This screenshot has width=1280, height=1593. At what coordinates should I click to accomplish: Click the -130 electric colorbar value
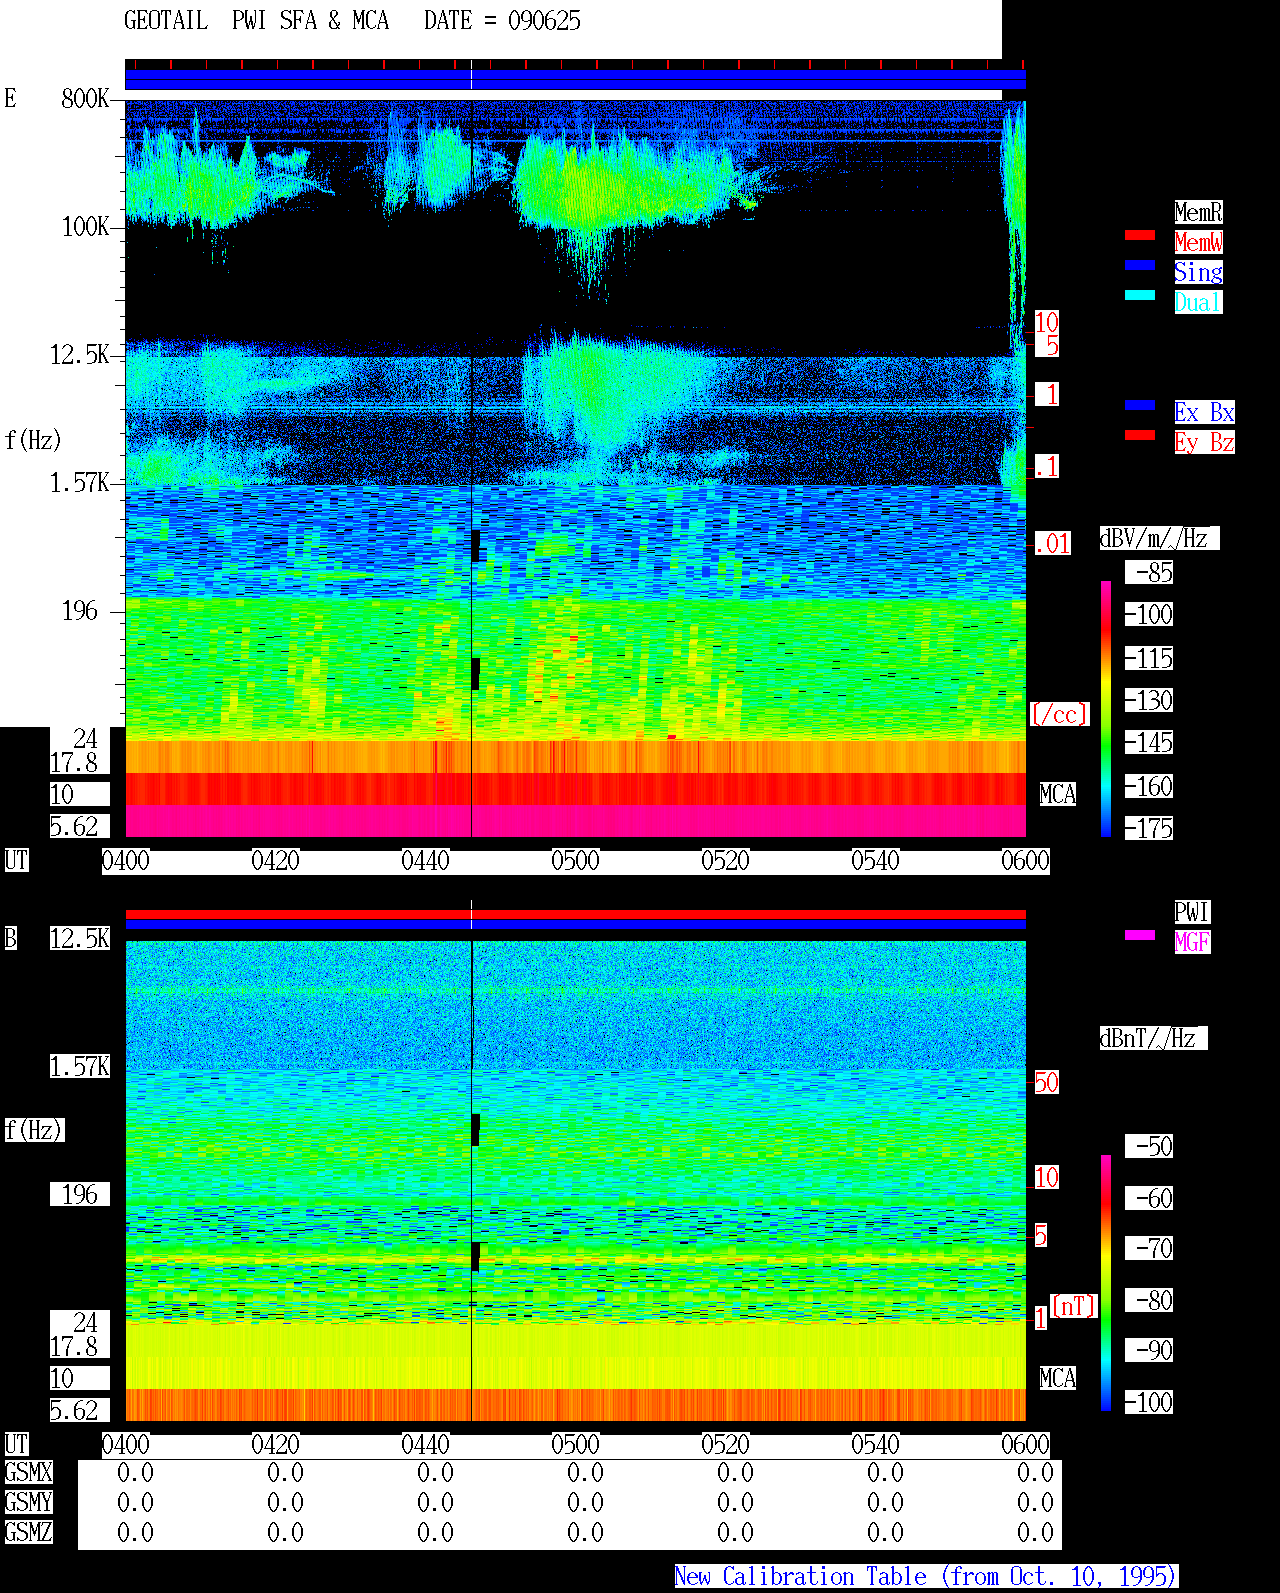pyautogui.click(x=1149, y=700)
